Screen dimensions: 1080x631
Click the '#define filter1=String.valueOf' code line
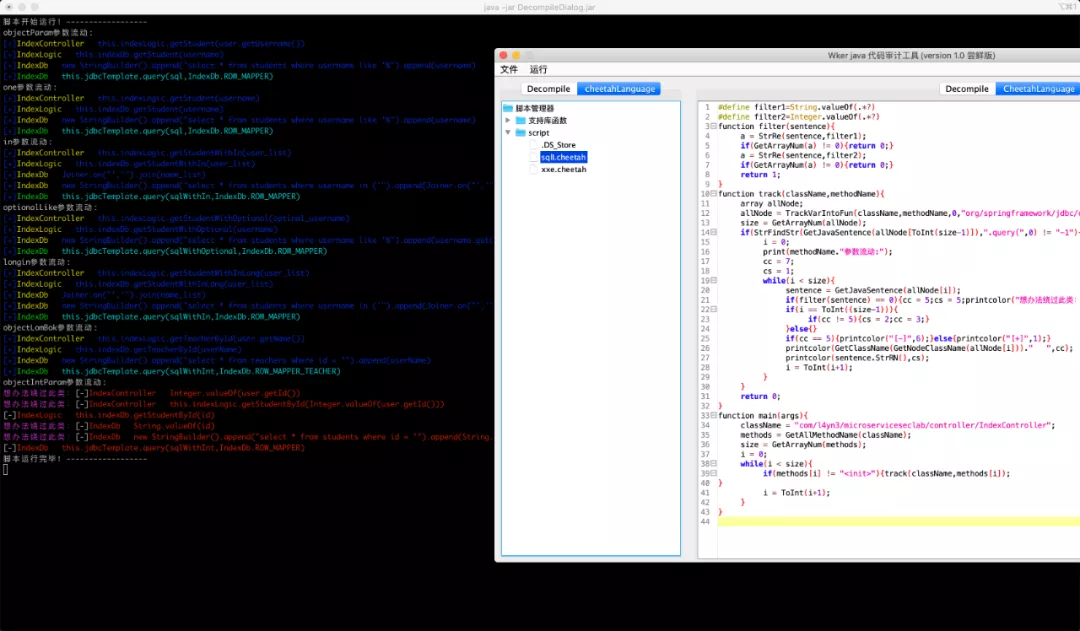[x=796, y=107]
